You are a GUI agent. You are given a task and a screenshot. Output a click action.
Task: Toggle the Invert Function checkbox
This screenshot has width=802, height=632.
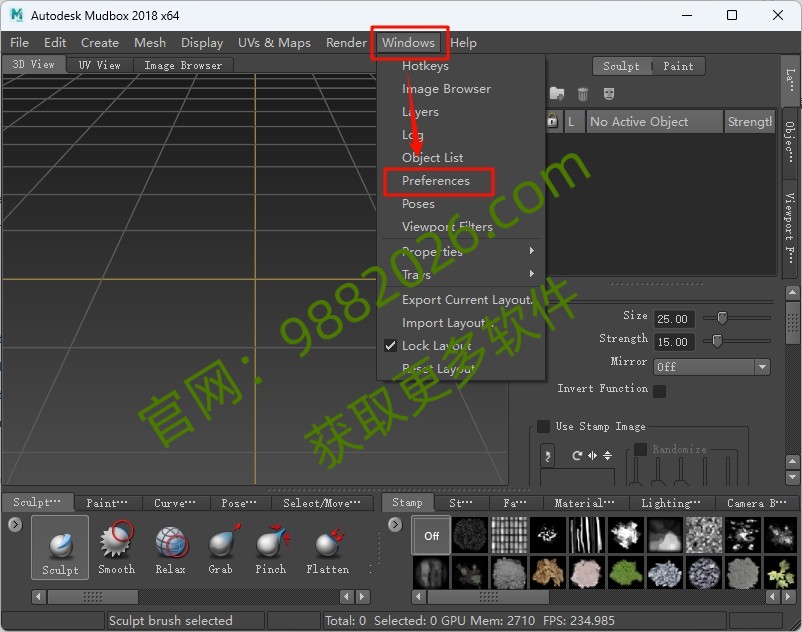659,391
